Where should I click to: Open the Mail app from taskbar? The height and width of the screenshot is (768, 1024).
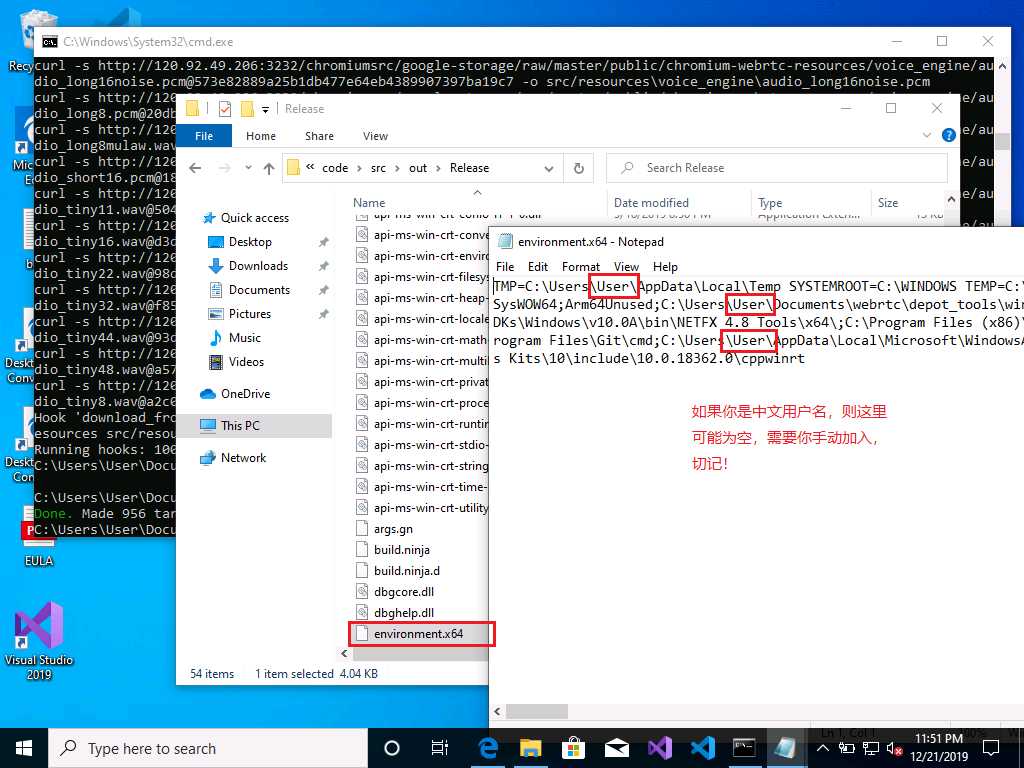pos(616,748)
